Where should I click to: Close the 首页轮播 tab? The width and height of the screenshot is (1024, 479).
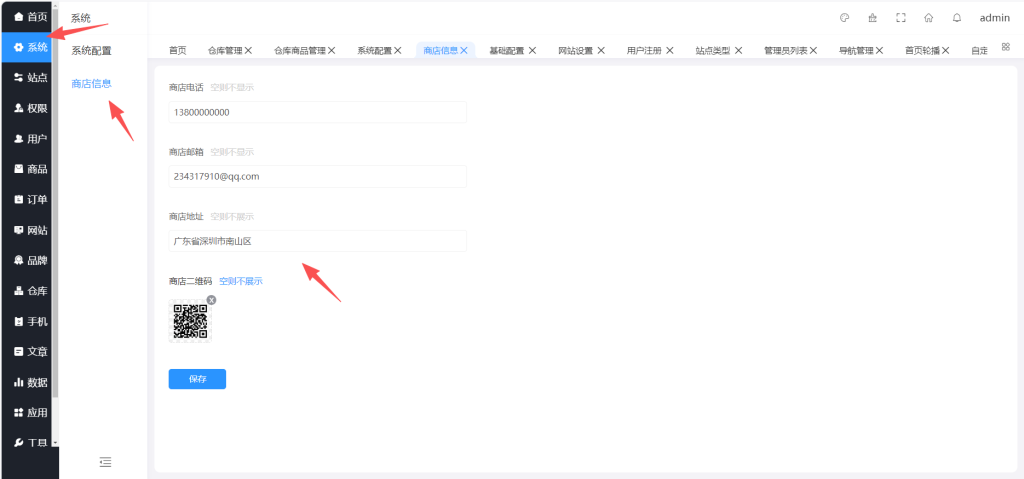[x=945, y=50]
